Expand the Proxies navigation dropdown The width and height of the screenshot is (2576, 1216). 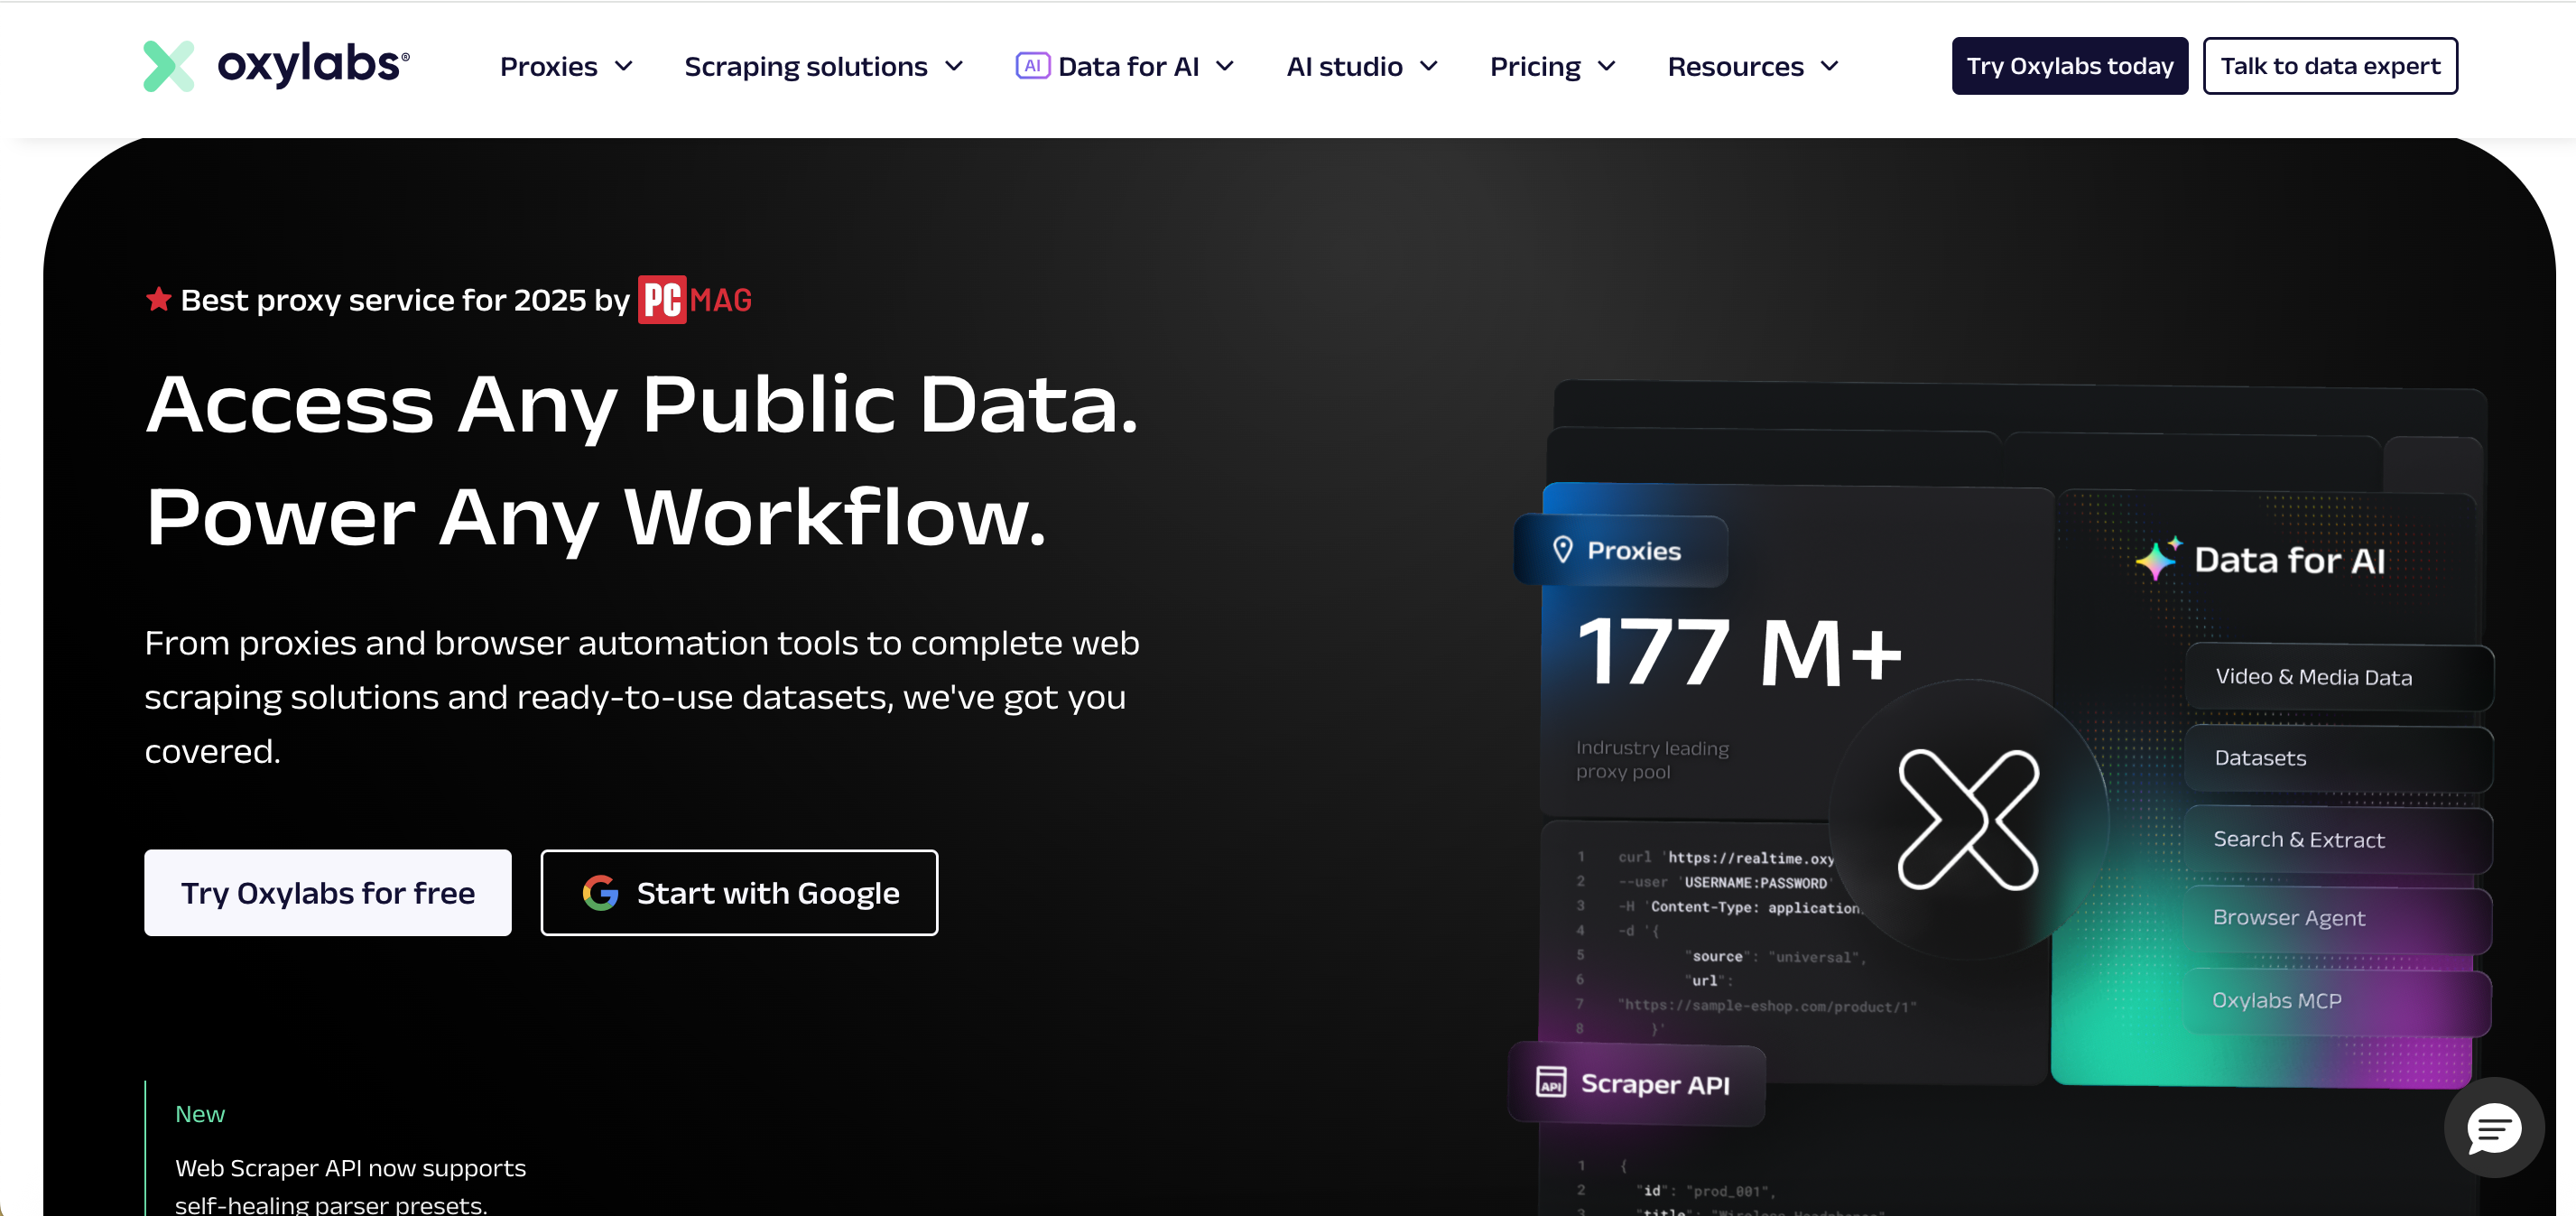(x=565, y=66)
